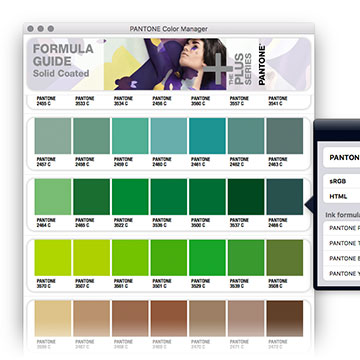Click the PANTONE 3500 C swatch
Screen dimensions: 360x360
[207, 197]
